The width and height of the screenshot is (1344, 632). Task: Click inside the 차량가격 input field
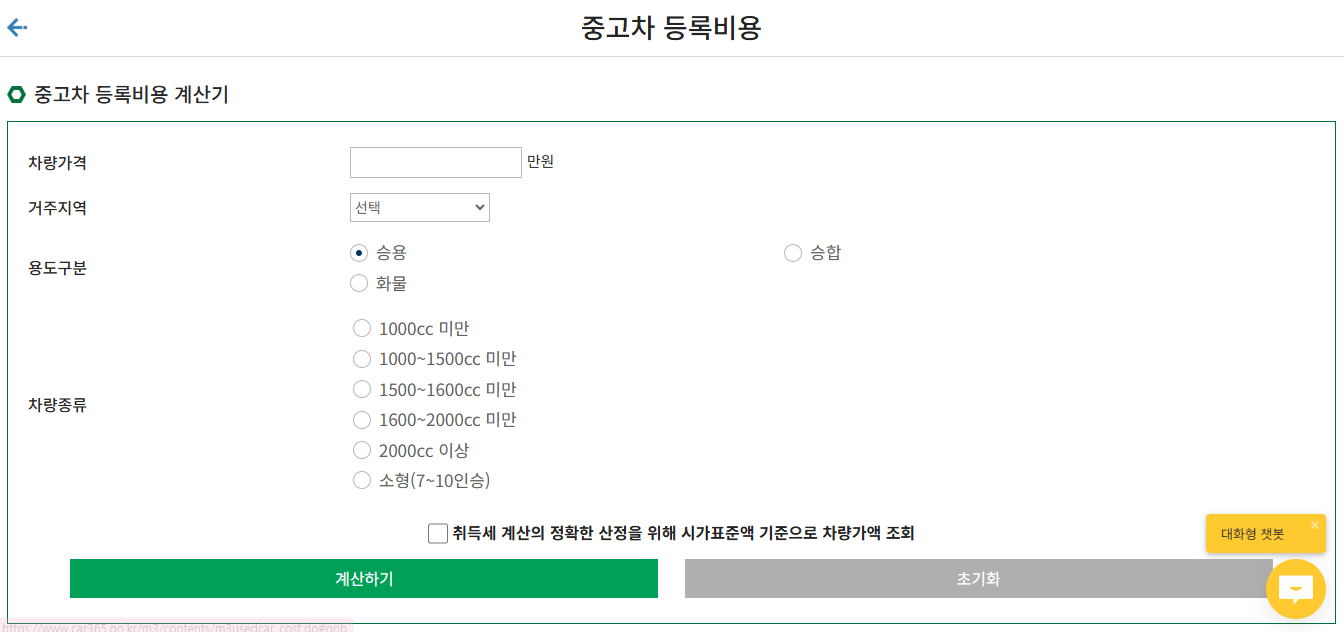click(x=435, y=162)
